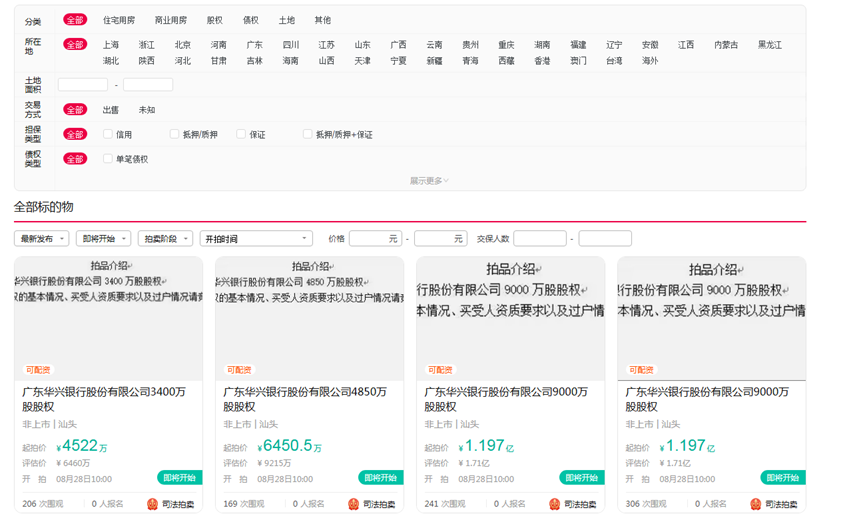Click the green 即将开始 tag on the 4522万 card
Screen dimensions: 865x518
click(180, 478)
